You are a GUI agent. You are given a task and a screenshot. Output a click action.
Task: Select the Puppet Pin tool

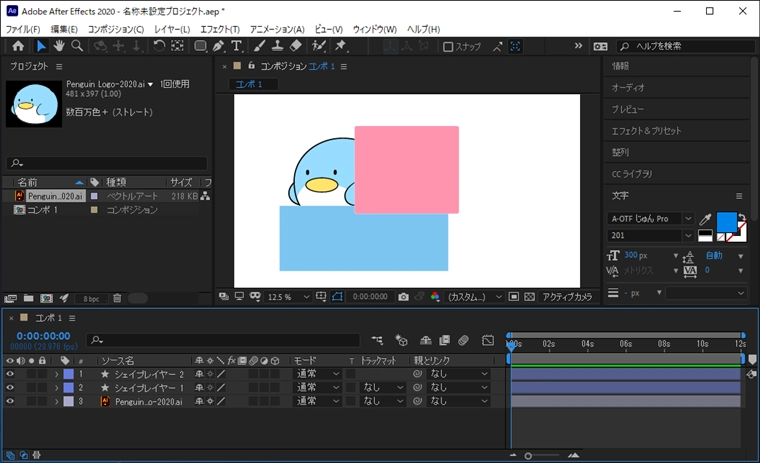point(341,46)
